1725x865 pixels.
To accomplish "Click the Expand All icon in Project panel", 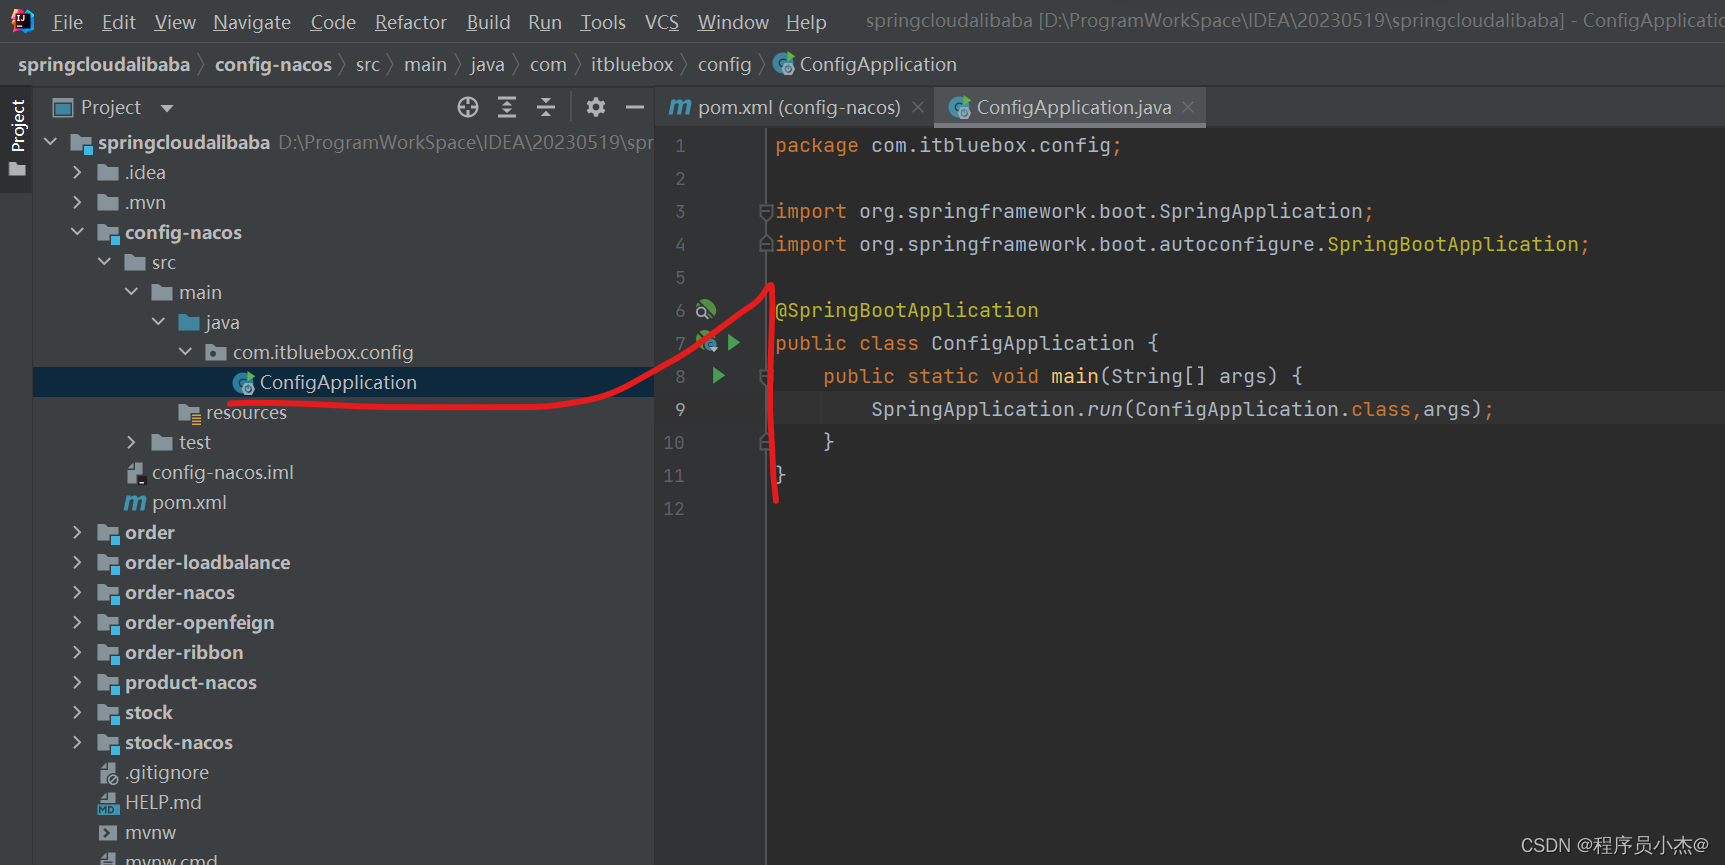I will pyautogui.click(x=507, y=107).
